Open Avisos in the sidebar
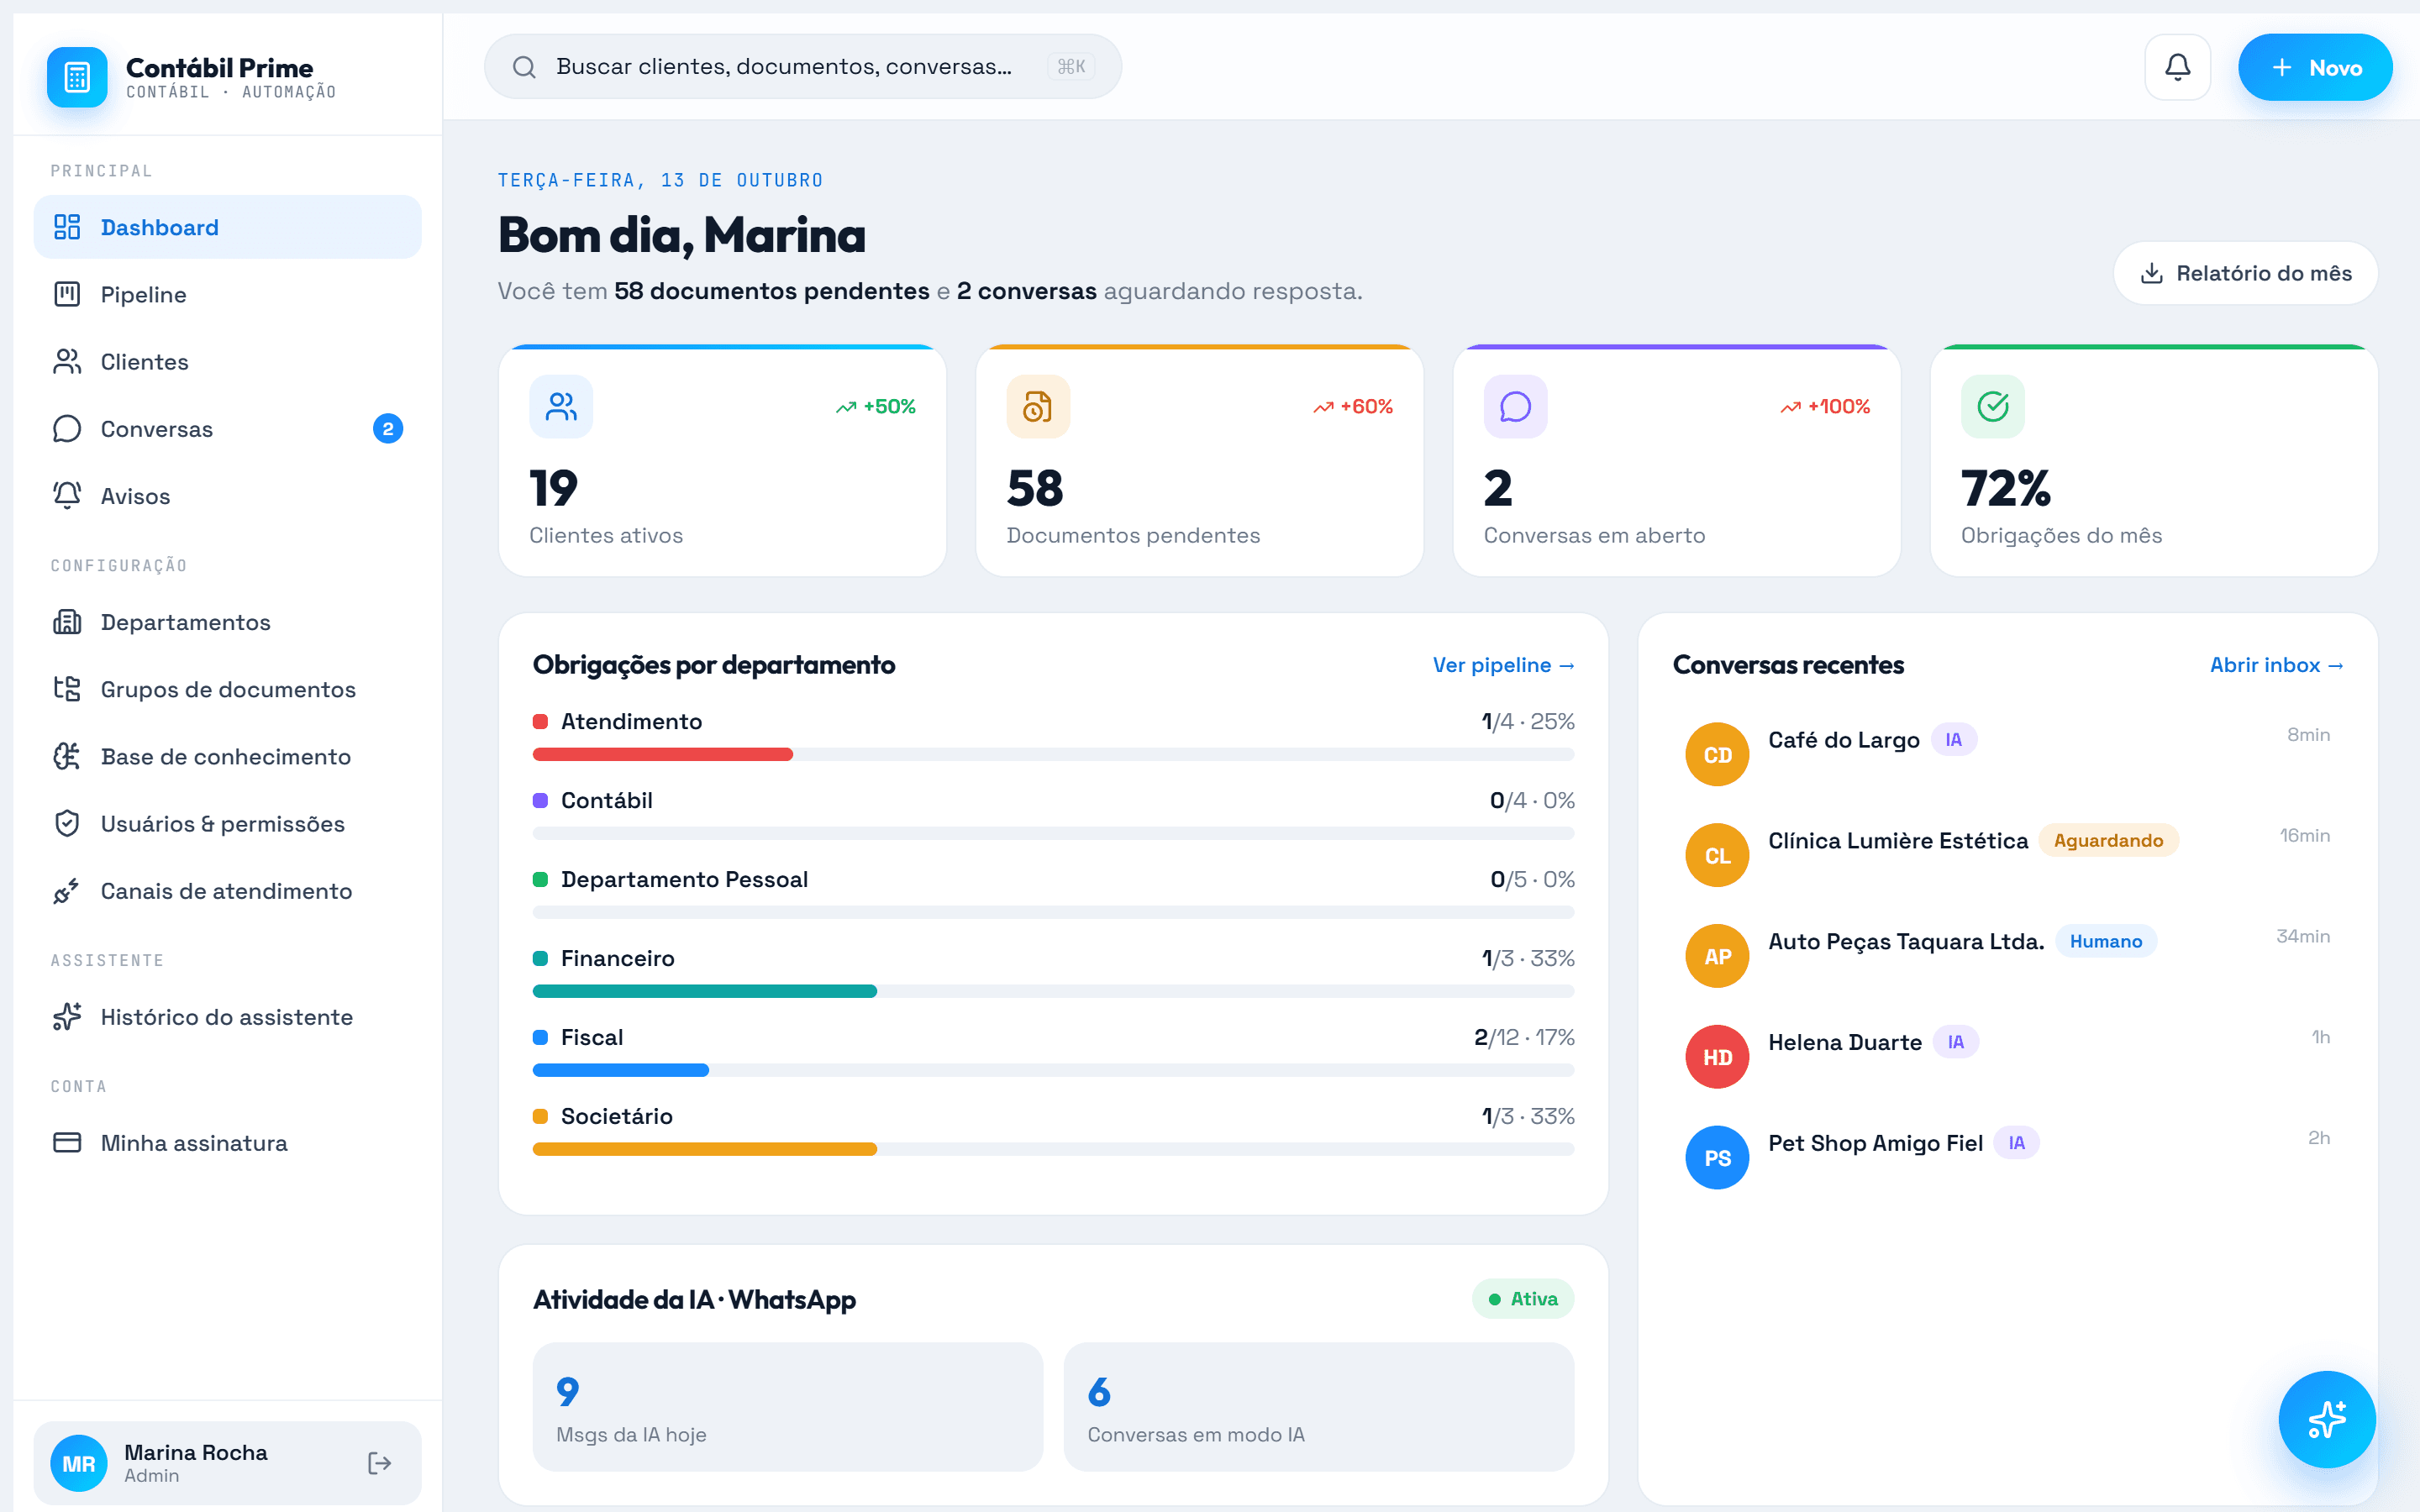The image size is (2420, 1512). pos(227,495)
